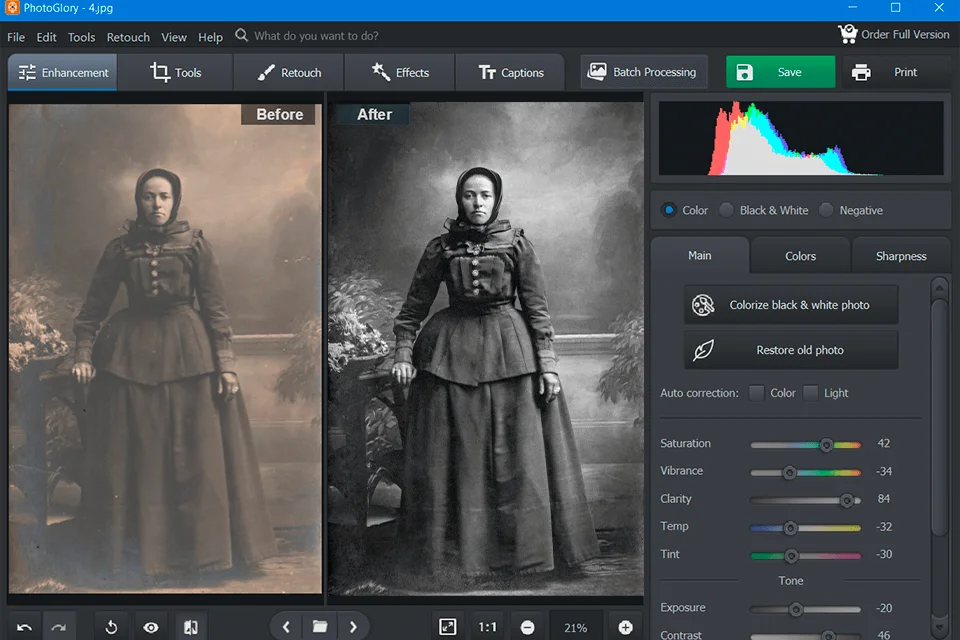Show the original with the eye icon
The image size is (960, 640).
click(x=151, y=626)
